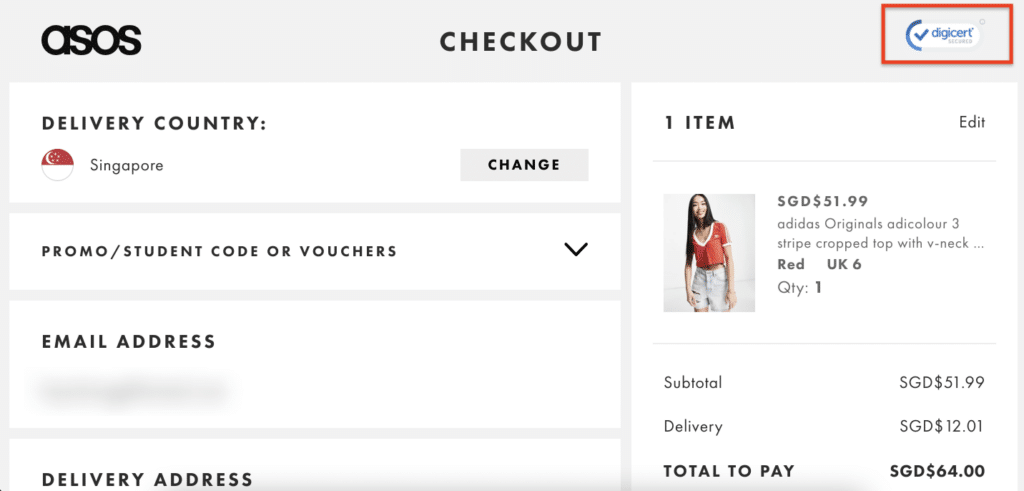Click the CHECKOUT page heading

pyautogui.click(x=521, y=42)
